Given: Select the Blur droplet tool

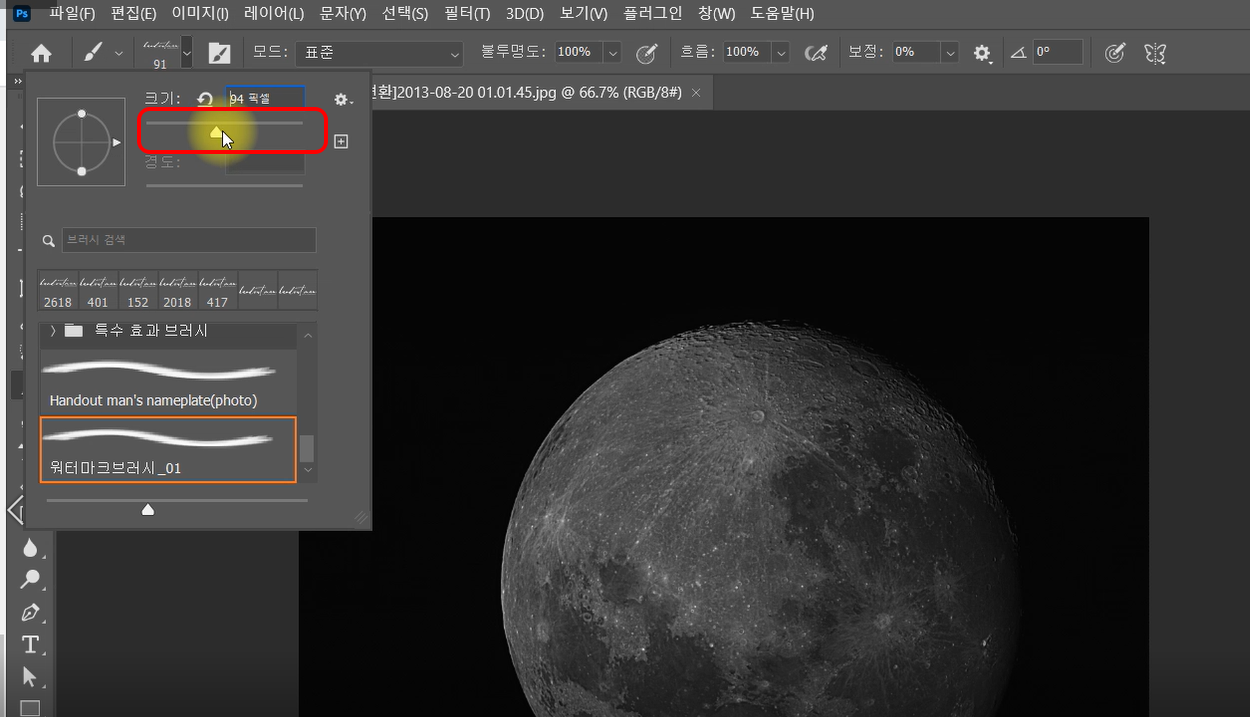Looking at the screenshot, I should 30,547.
